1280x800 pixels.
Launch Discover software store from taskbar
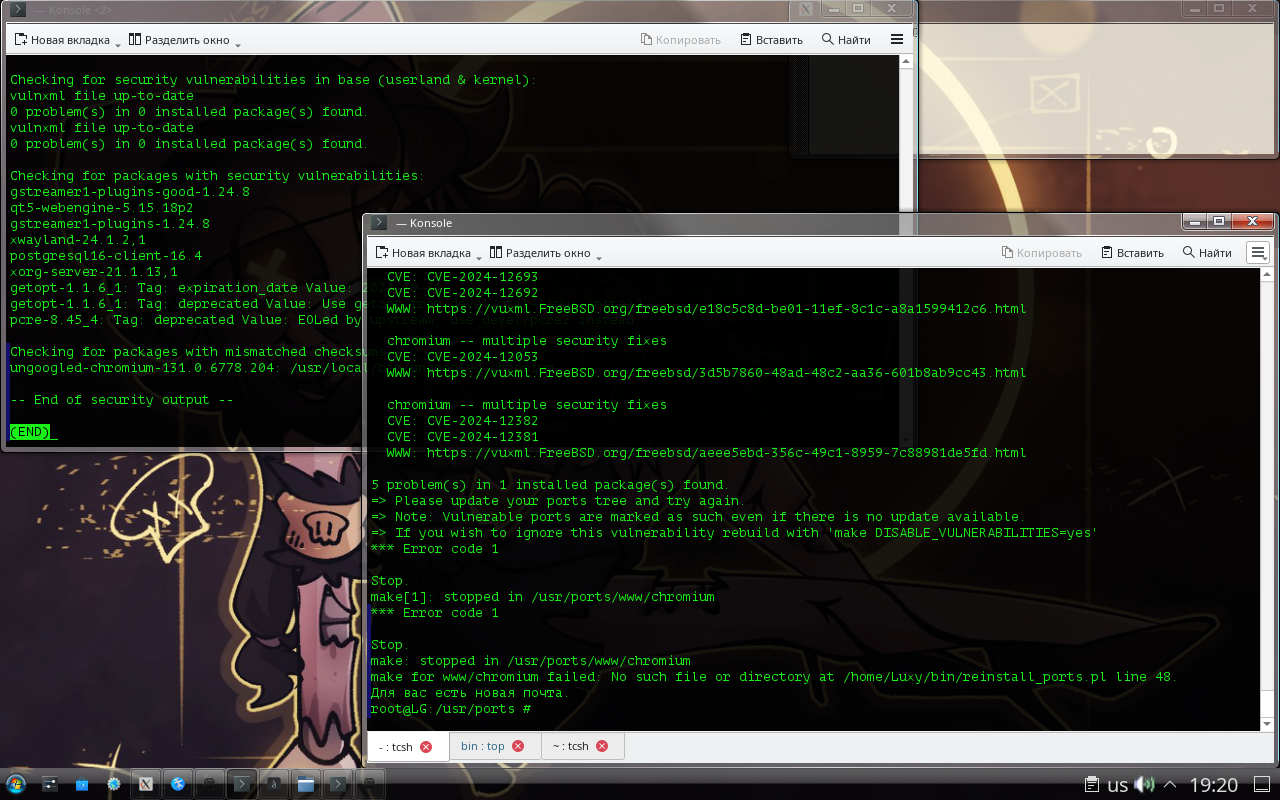(81, 784)
